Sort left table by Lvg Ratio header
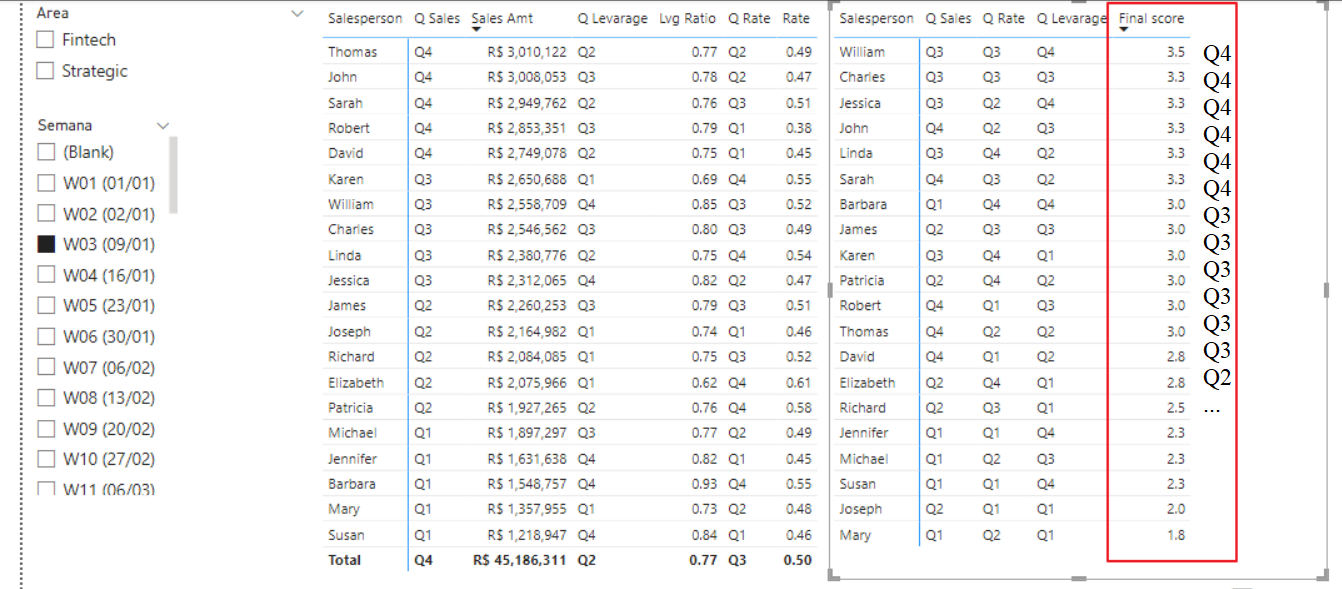Screen dimensions: 1342x589 point(687,18)
